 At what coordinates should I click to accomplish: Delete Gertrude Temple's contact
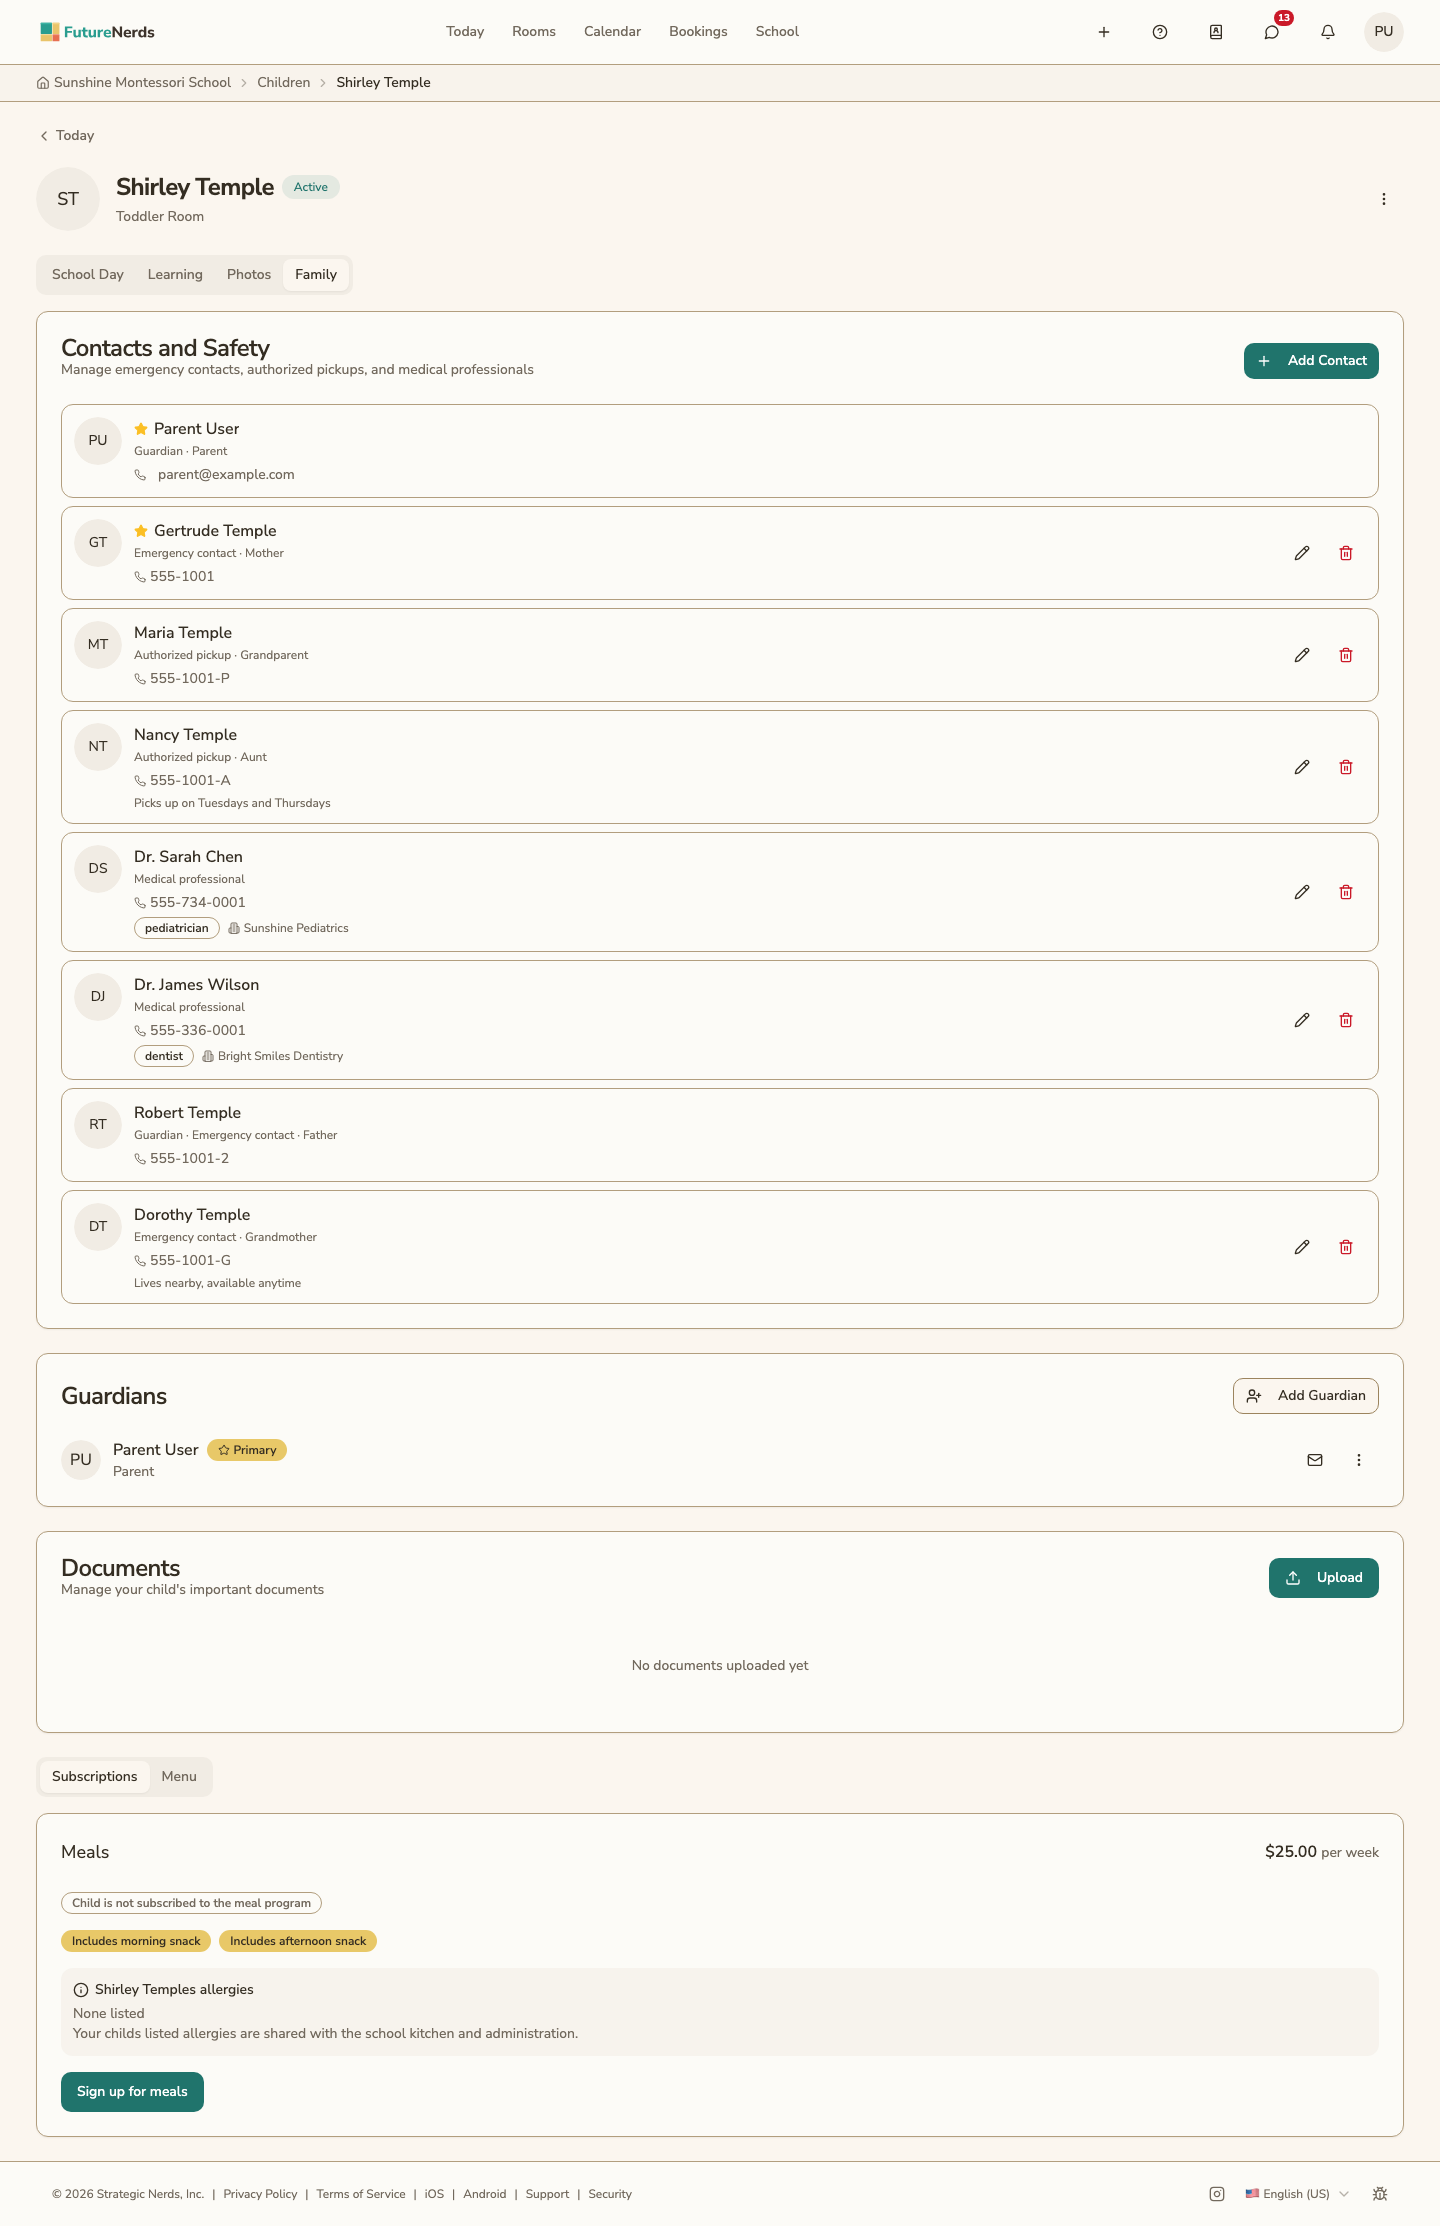point(1346,553)
